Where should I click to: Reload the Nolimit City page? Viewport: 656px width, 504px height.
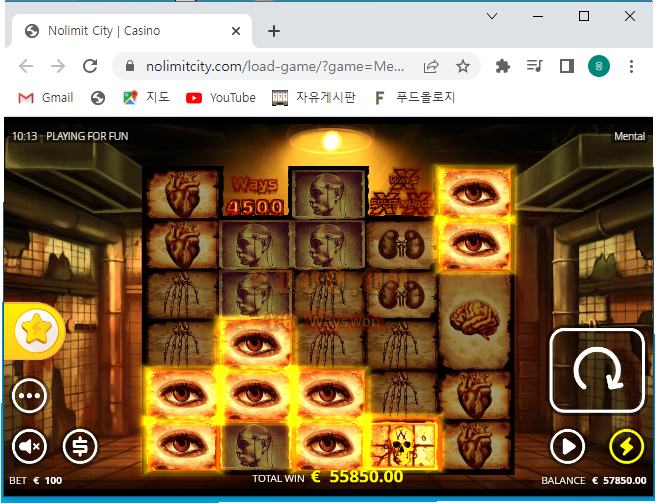(x=90, y=66)
